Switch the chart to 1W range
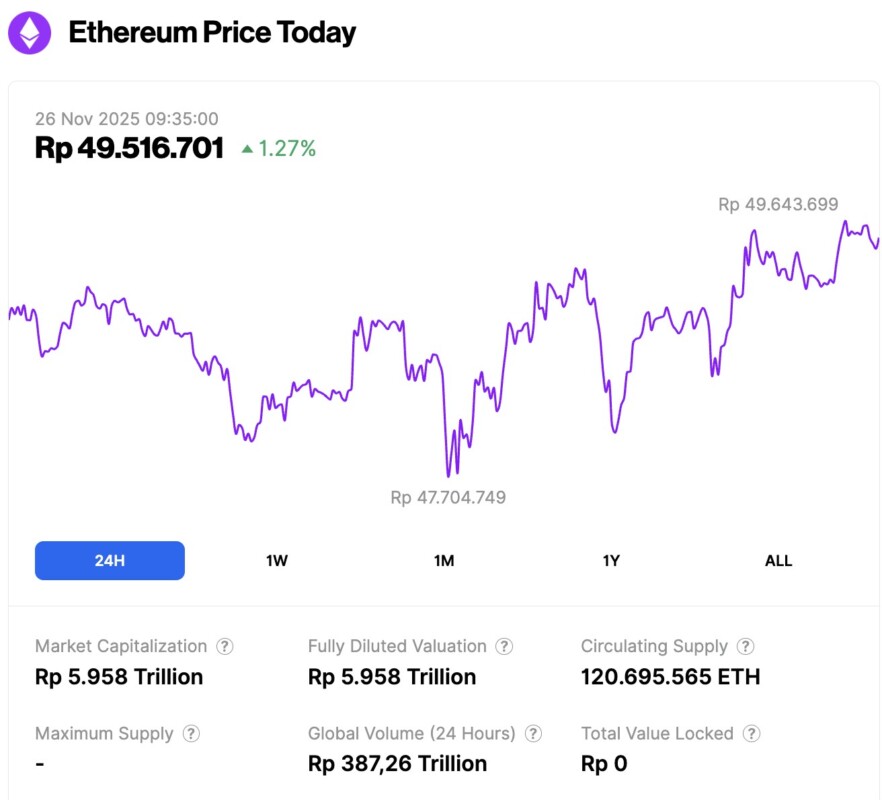882x800 pixels. (277, 561)
